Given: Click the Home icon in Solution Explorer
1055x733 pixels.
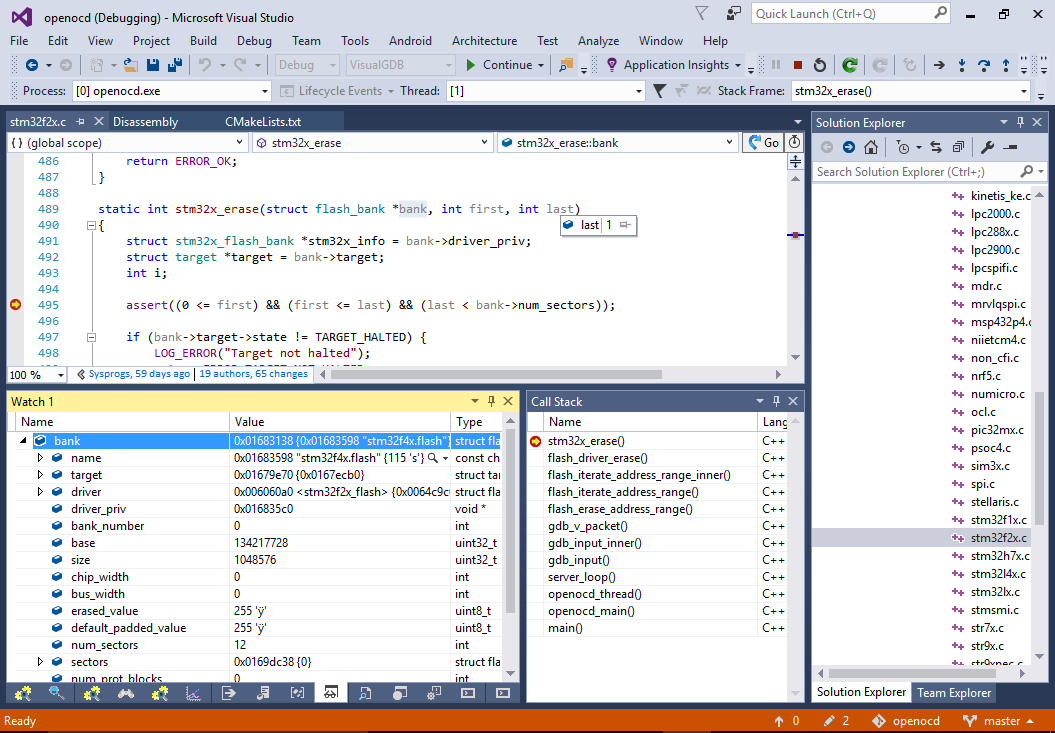Looking at the screenshot, I should [x=871, y=147].
